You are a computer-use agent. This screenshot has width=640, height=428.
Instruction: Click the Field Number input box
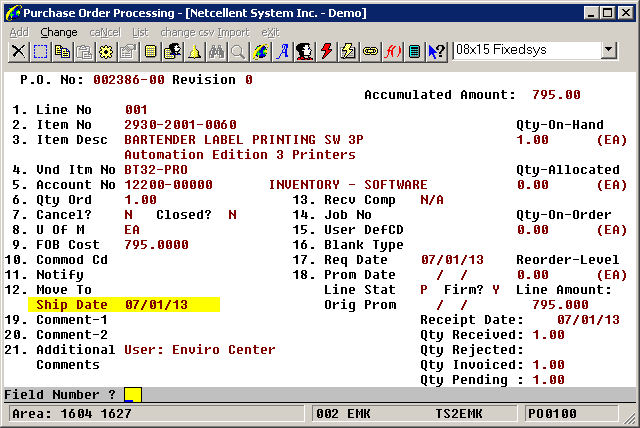[x=133, y=395]
